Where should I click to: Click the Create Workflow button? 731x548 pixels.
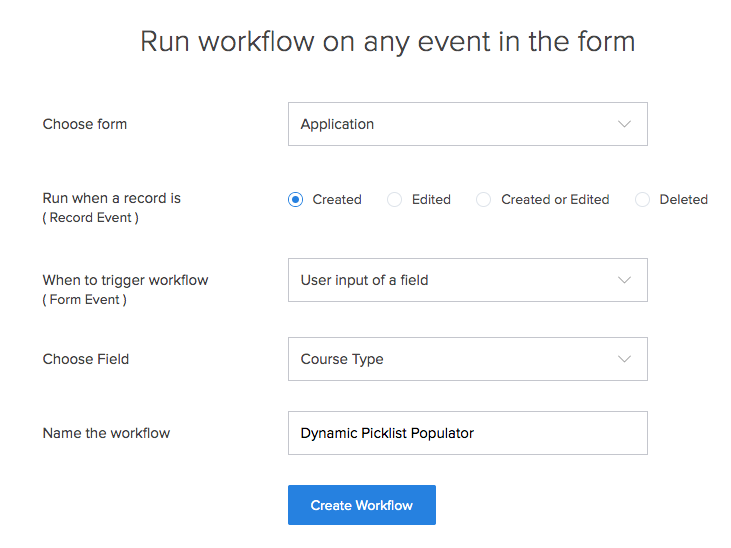362,505
